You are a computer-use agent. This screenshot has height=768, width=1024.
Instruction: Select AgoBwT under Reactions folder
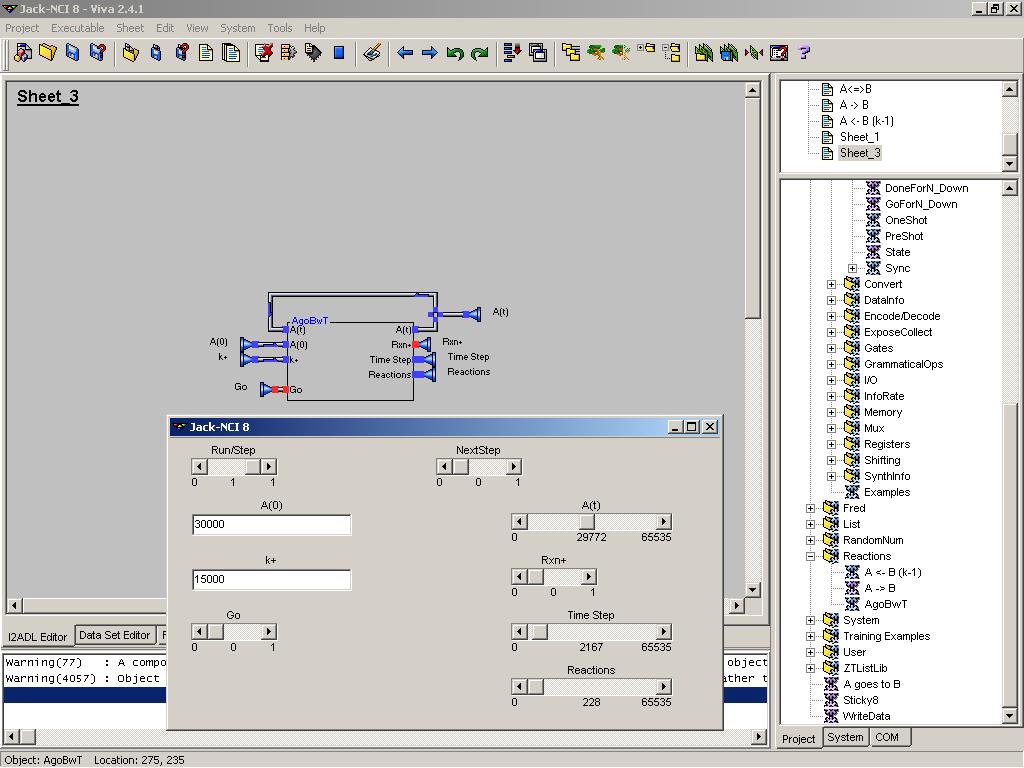tap(886, 604)
